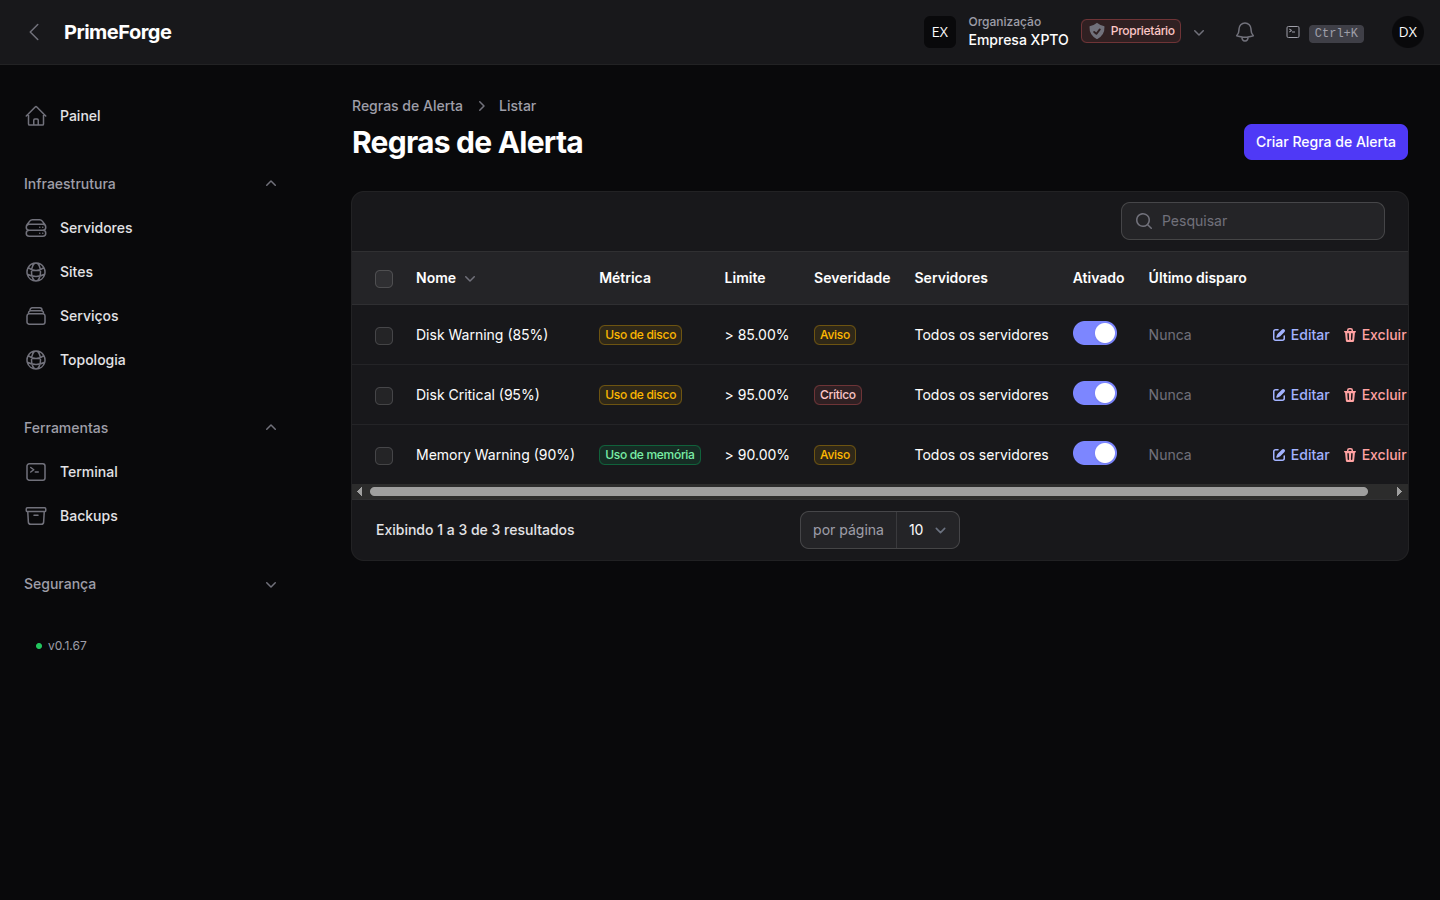Focus the Pesquisar search field
Viewport: 1440px width, 900px height.
[x=1253, y=221]
